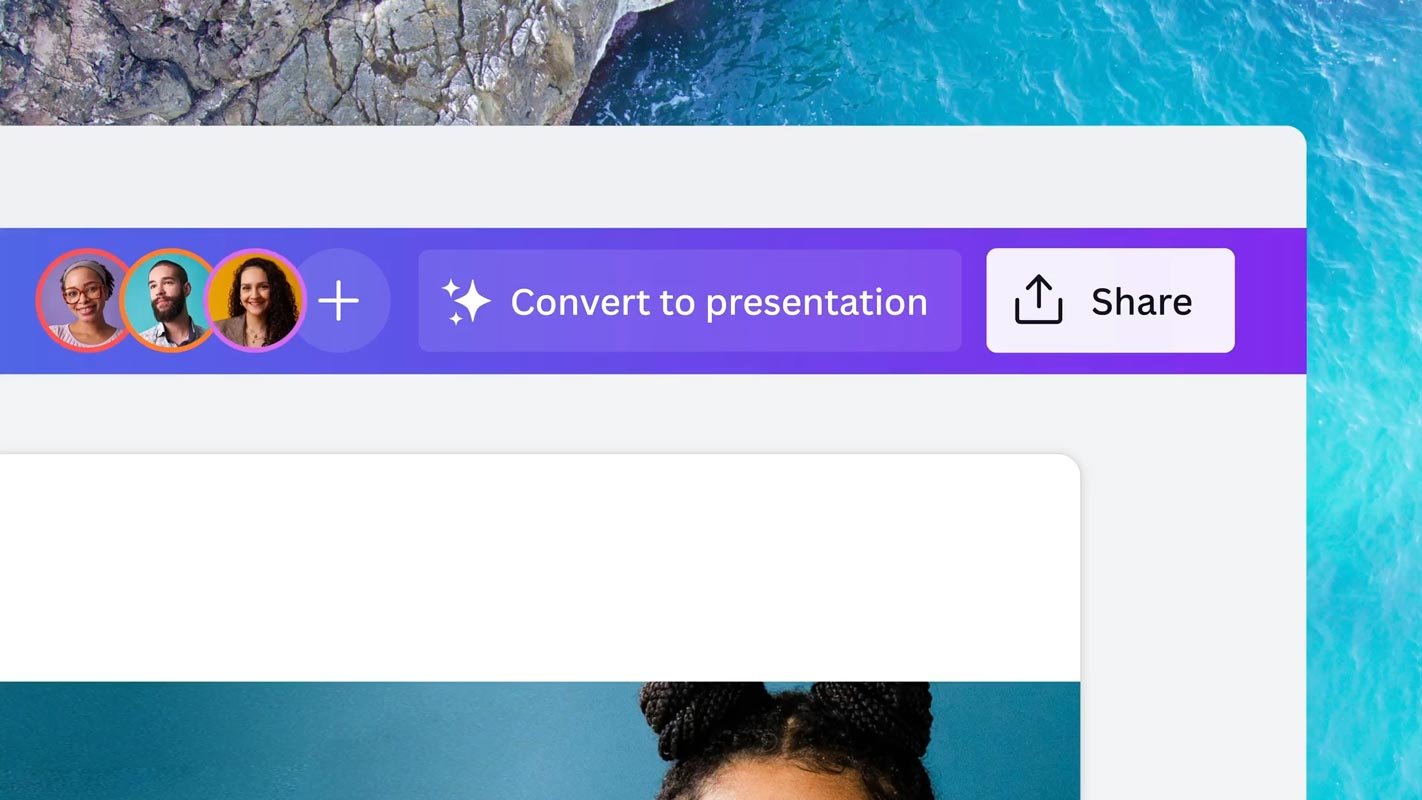Click the rocky cliff in the desktop wallpaper
Image resolution: width=1422 pixels, height=800 pixels.
point(300,60)
